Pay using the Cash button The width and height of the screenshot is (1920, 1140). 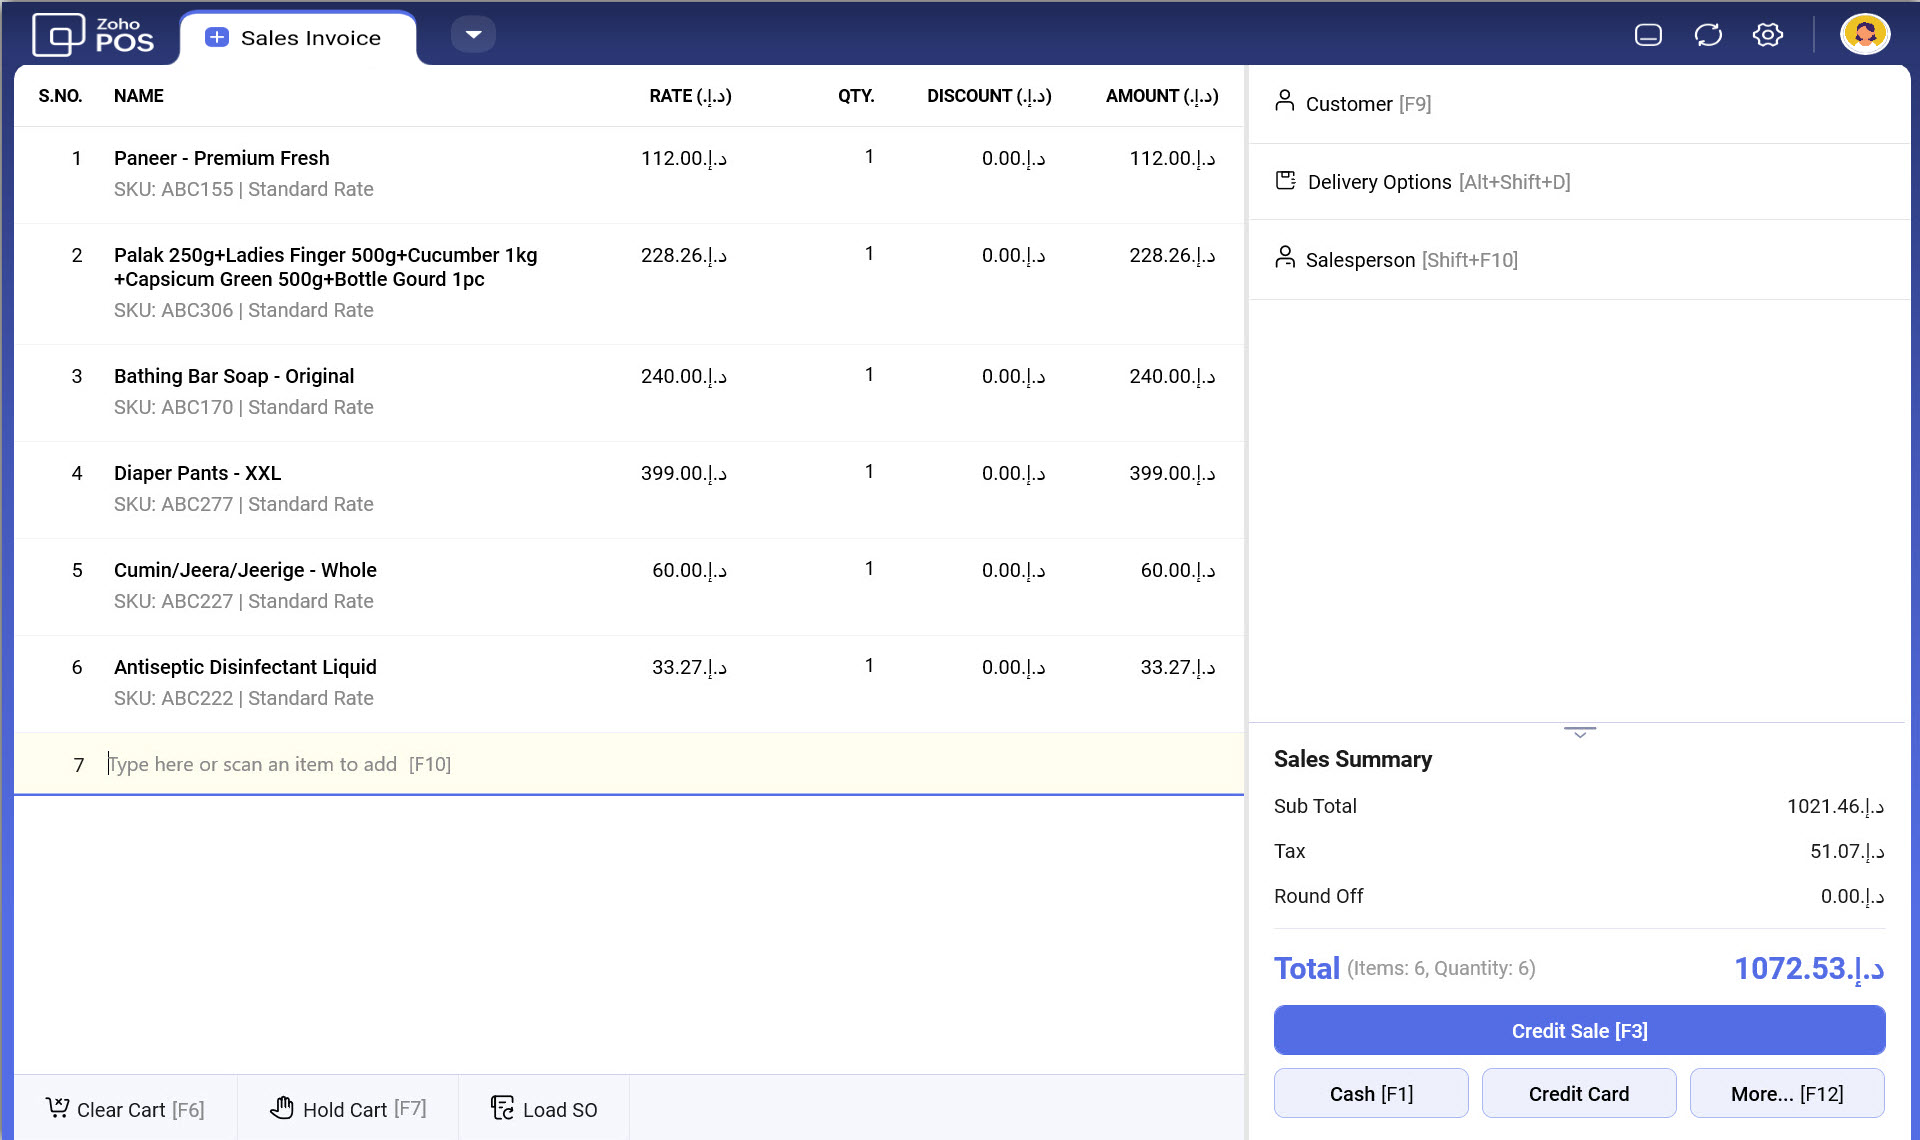tap(1371, 1094)
